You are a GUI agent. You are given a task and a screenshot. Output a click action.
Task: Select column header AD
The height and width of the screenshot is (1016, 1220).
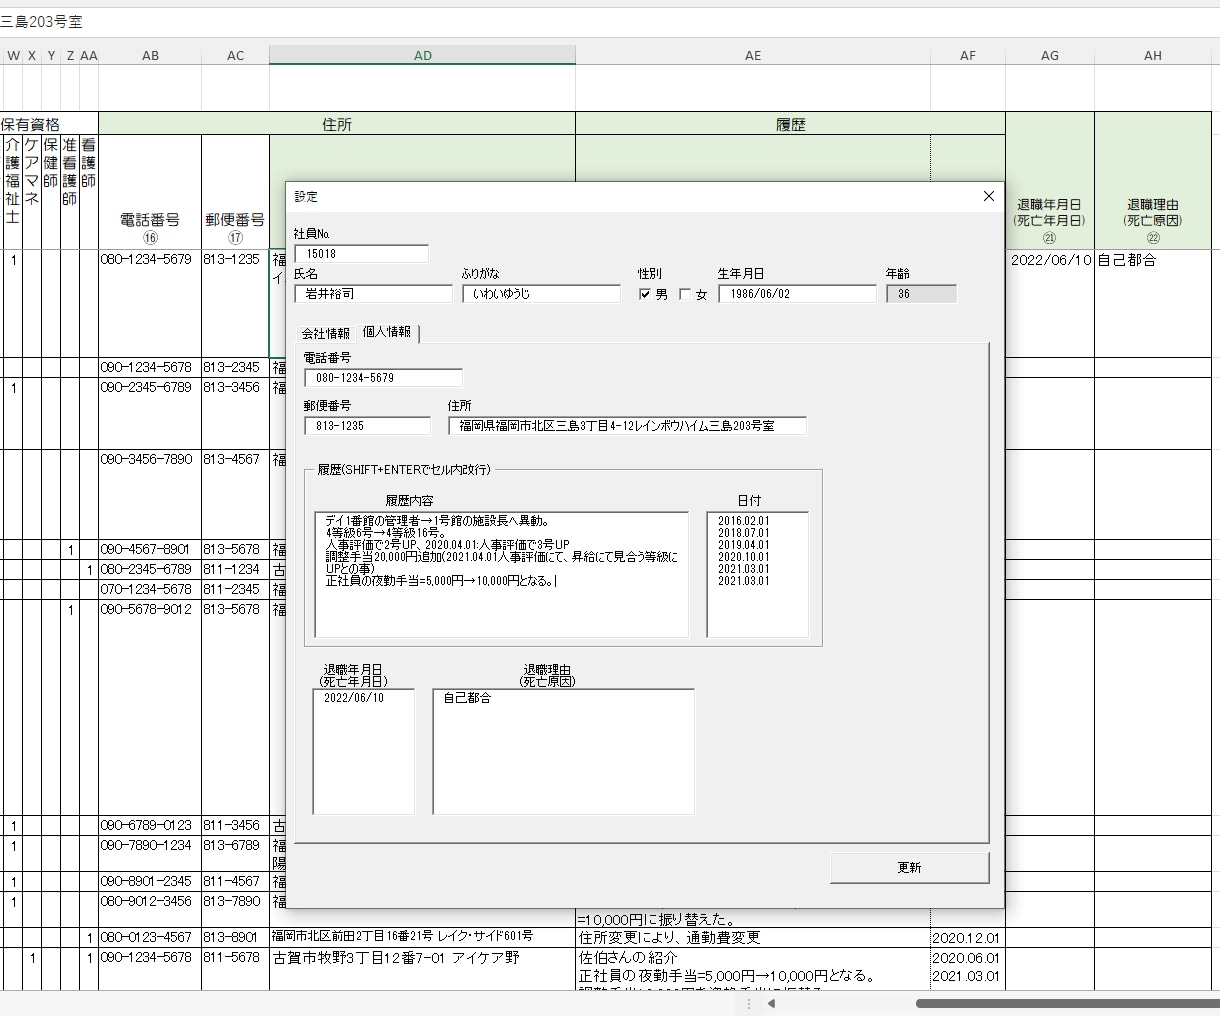tap(422, 56)
